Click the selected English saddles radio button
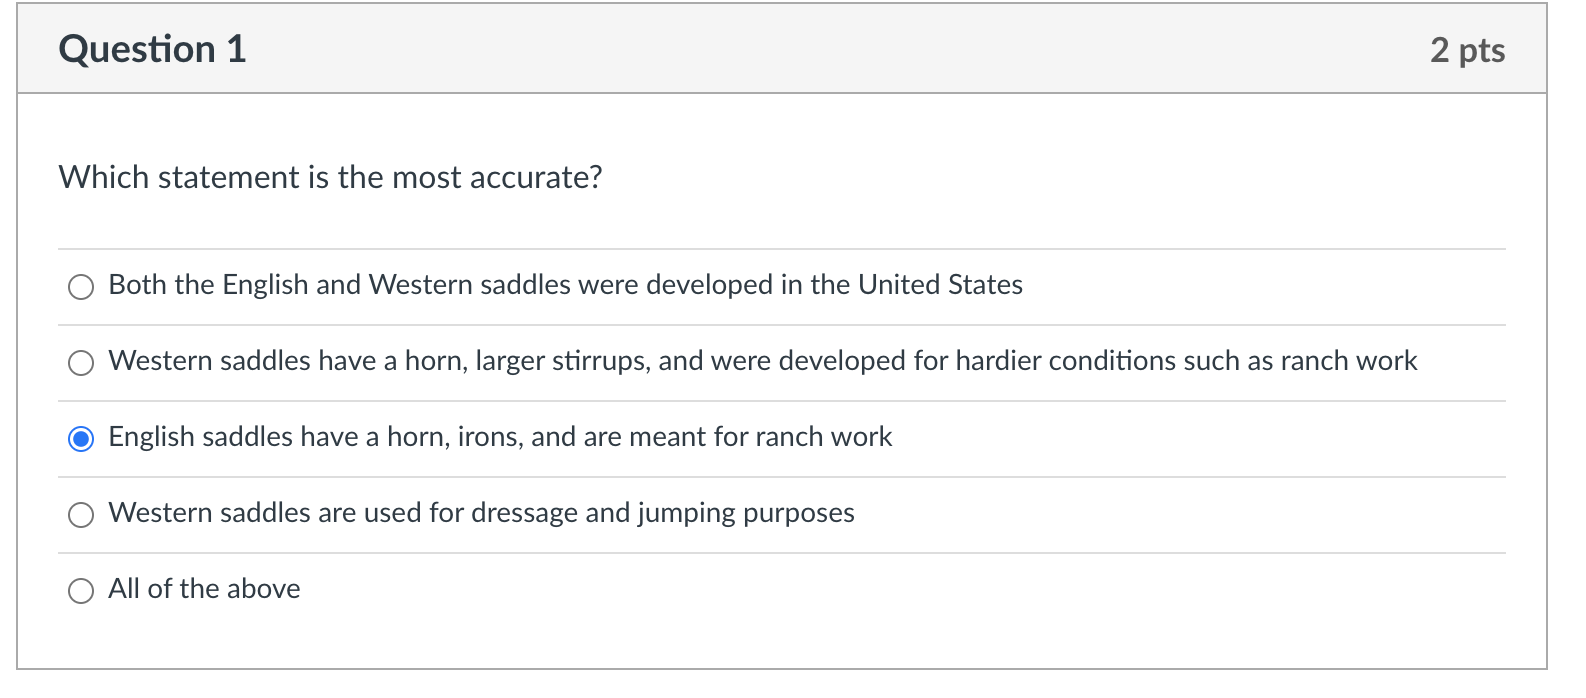Viewport: 1586px width, 698px height. (81, 439)
